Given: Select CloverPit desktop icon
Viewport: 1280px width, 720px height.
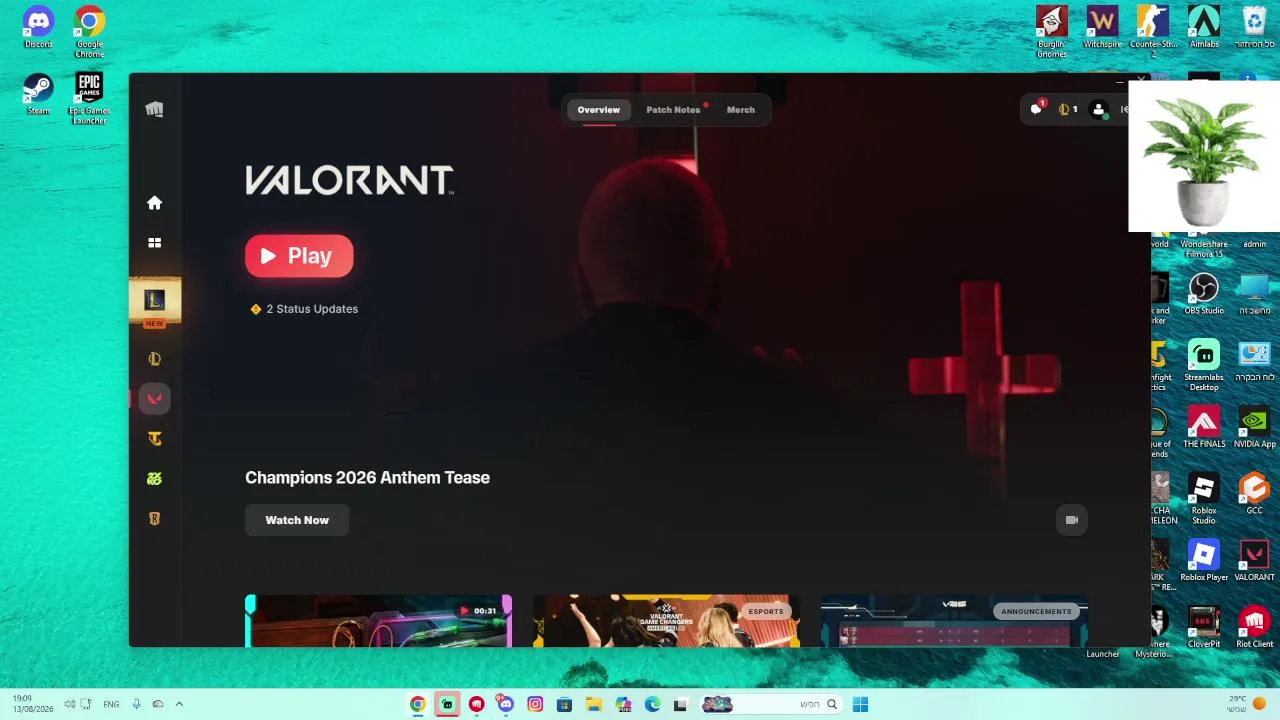Looking at the screenshot, I should (x=1204, y=628).
